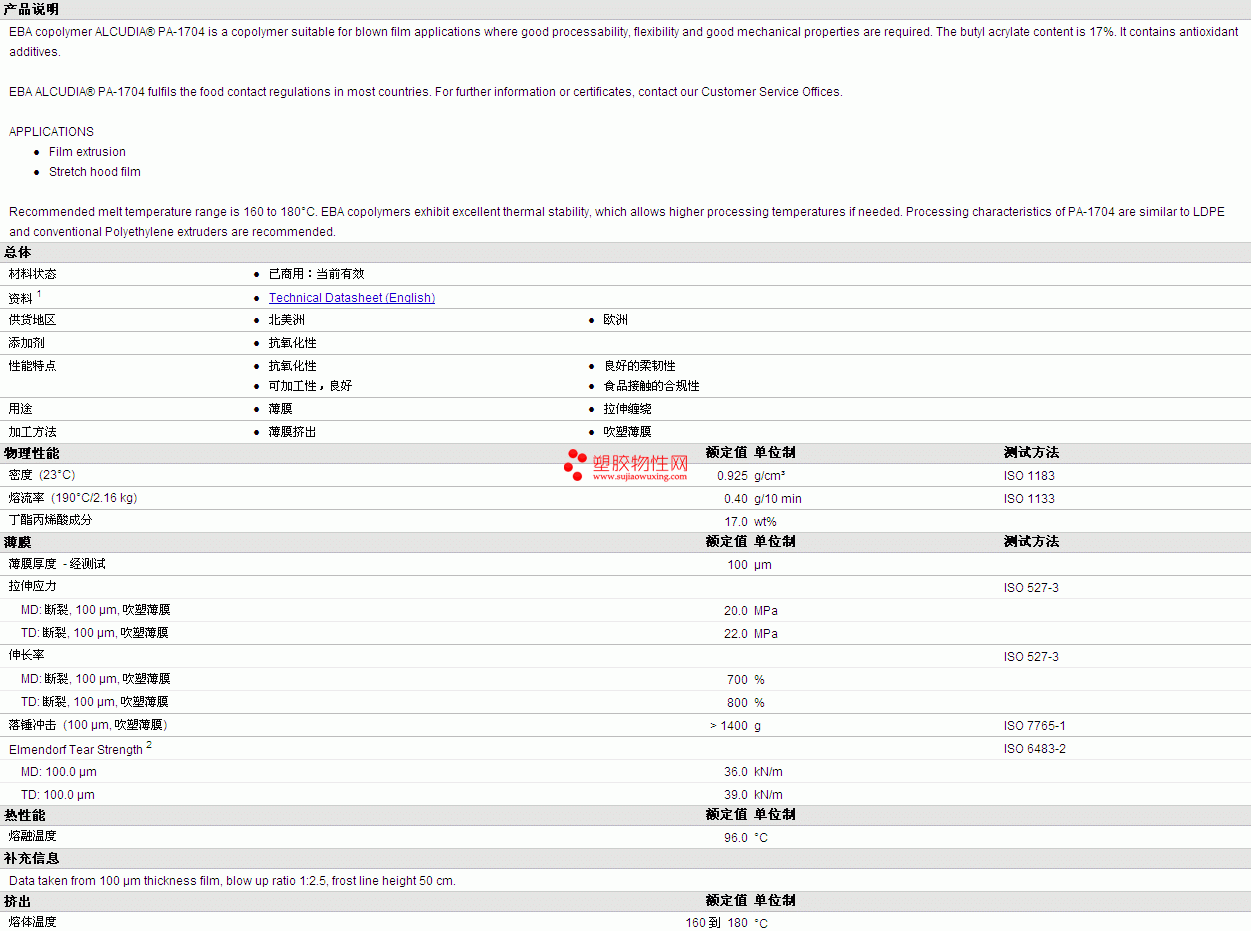Screen dimensions: 1251x931
Task: Click the 良好的柔韧性 feature entry
Action: coord(640,366)
